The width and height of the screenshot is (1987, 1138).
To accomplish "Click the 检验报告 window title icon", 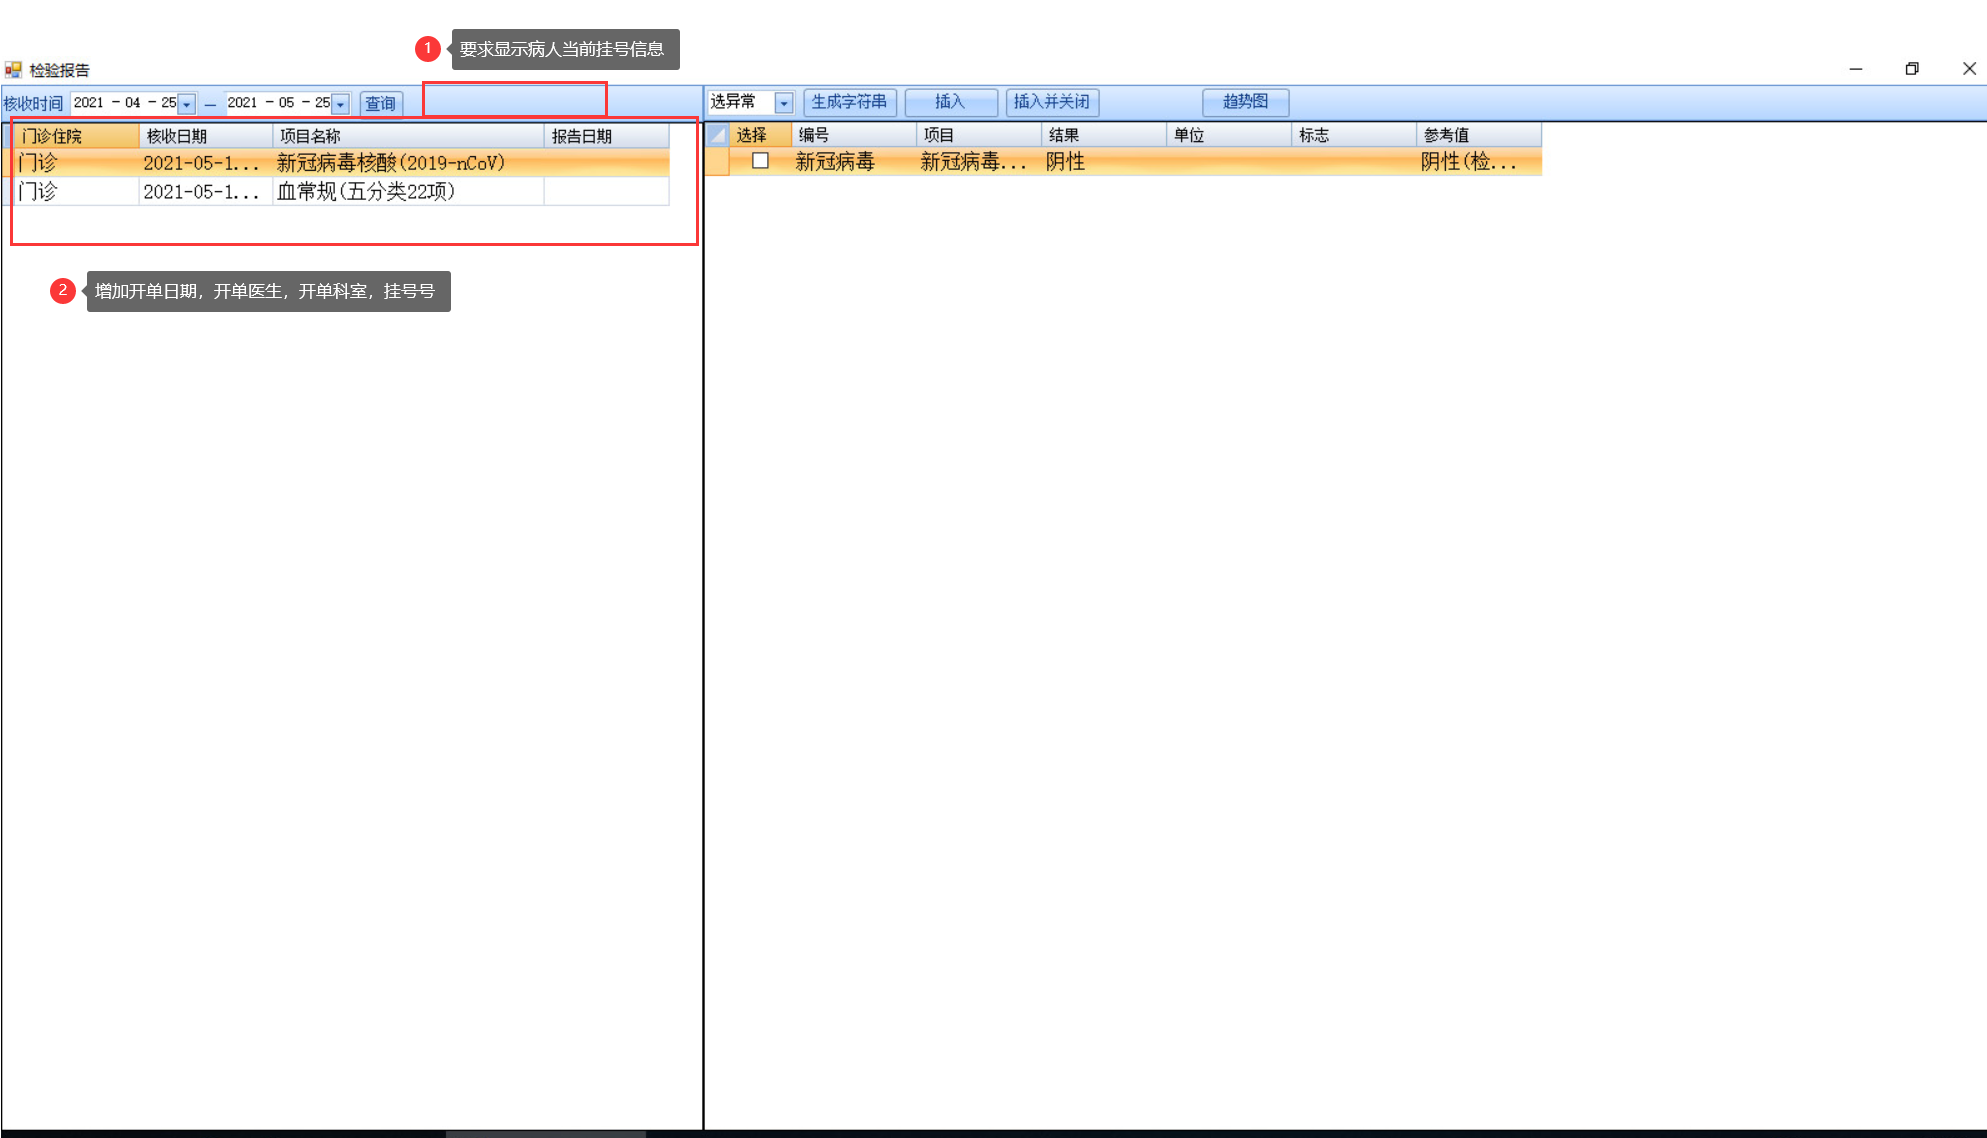I will [13, 70].
